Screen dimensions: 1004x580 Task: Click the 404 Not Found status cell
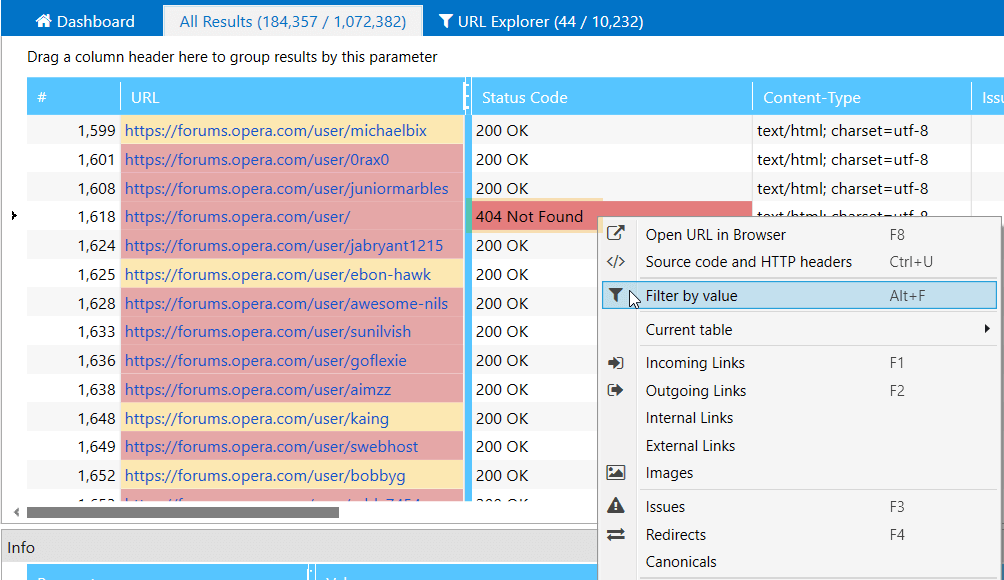coord(611,216)
